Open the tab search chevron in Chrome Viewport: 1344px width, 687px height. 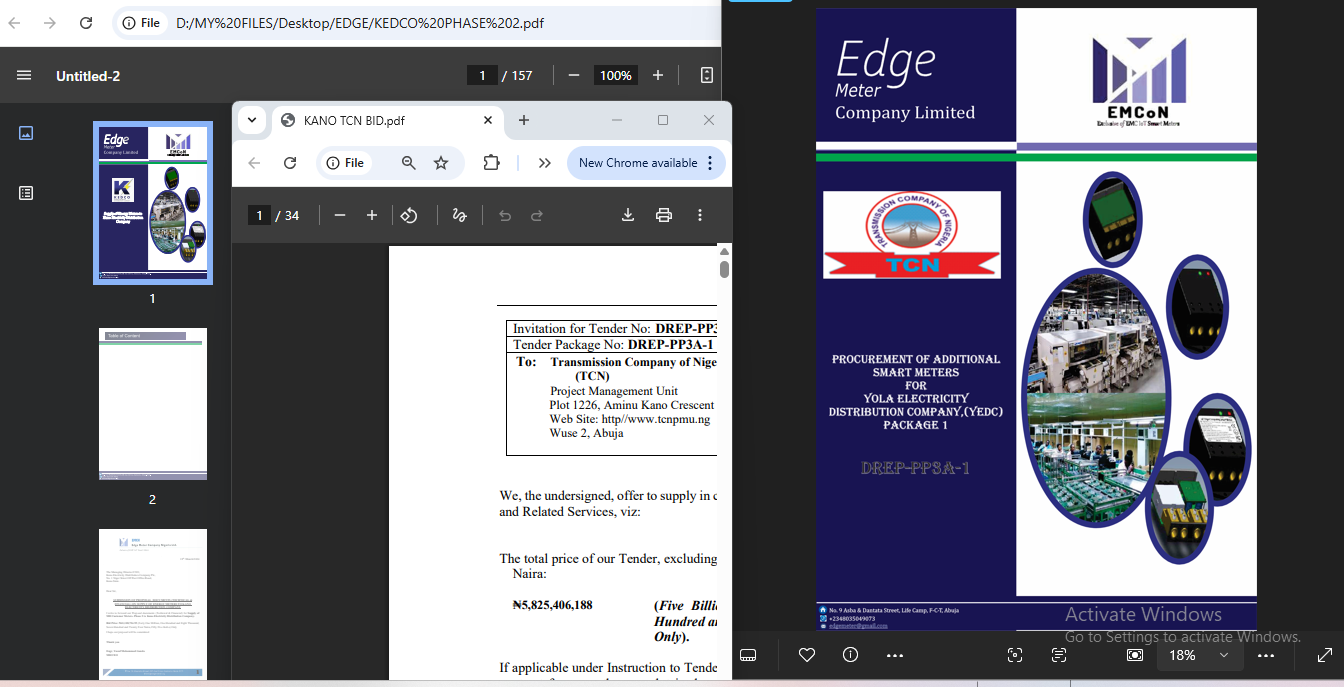tap(252, 119)
